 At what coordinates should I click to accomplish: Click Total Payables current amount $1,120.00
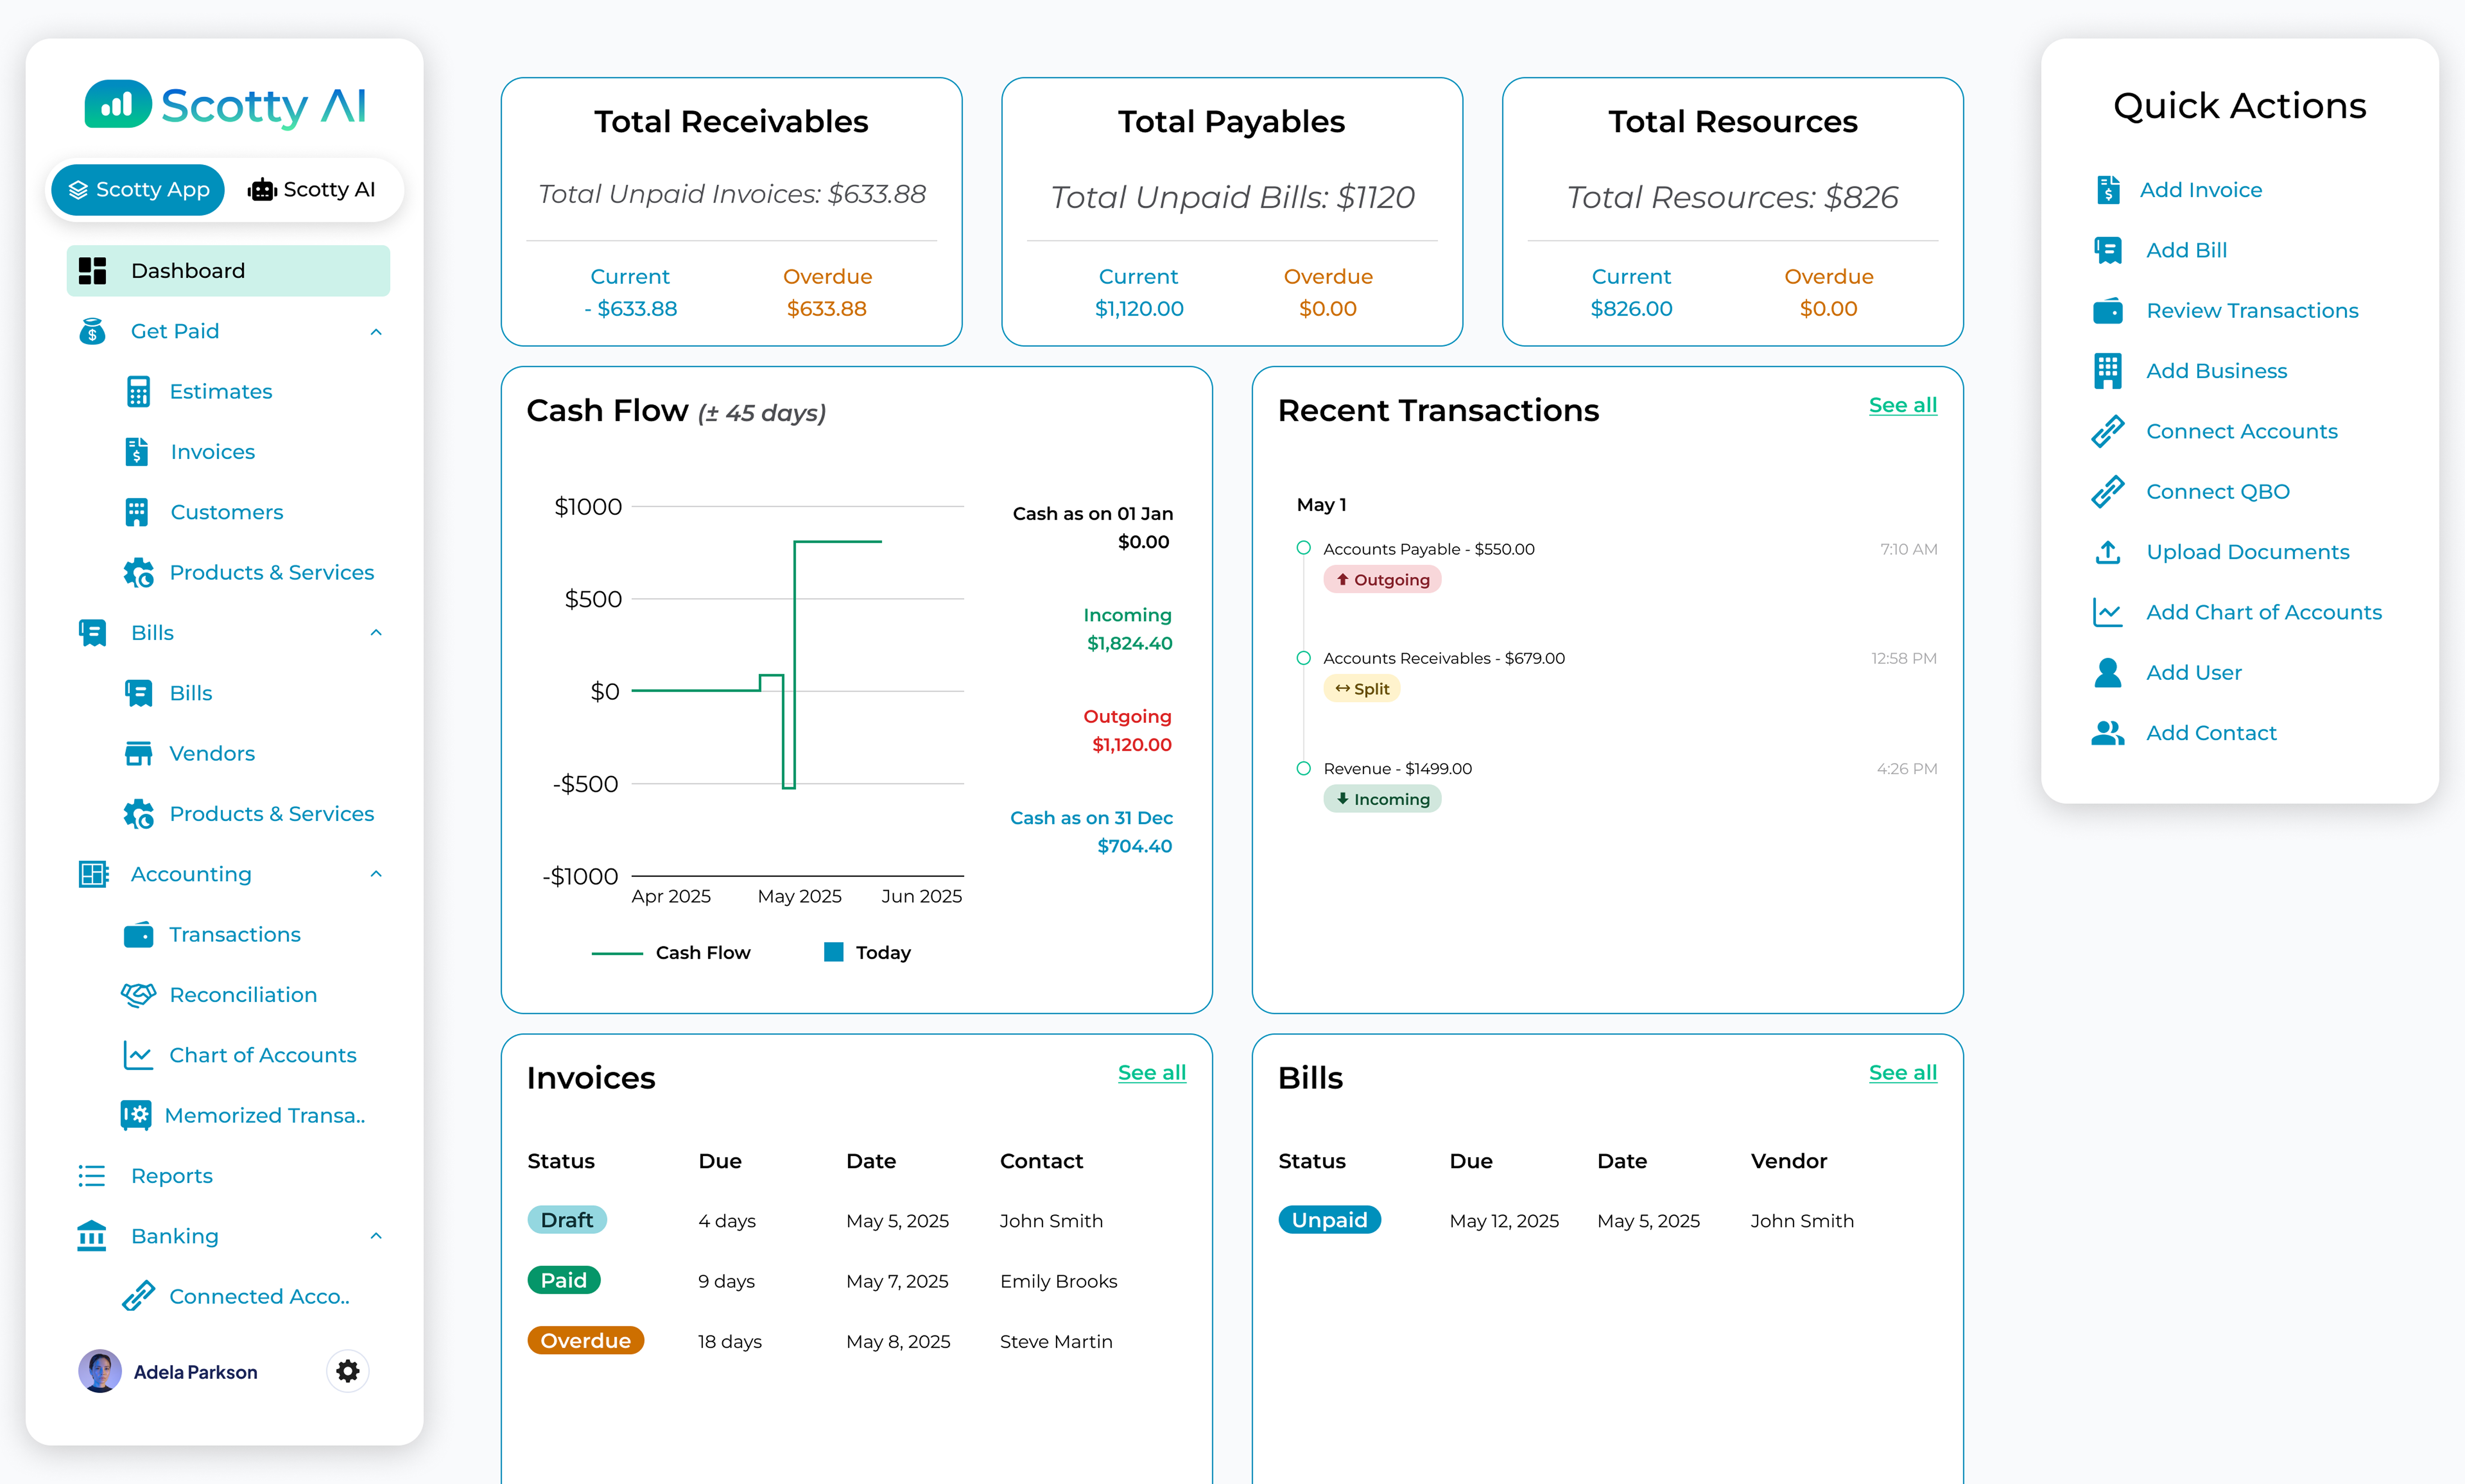pyautogui.click(x=1139, y=309)
